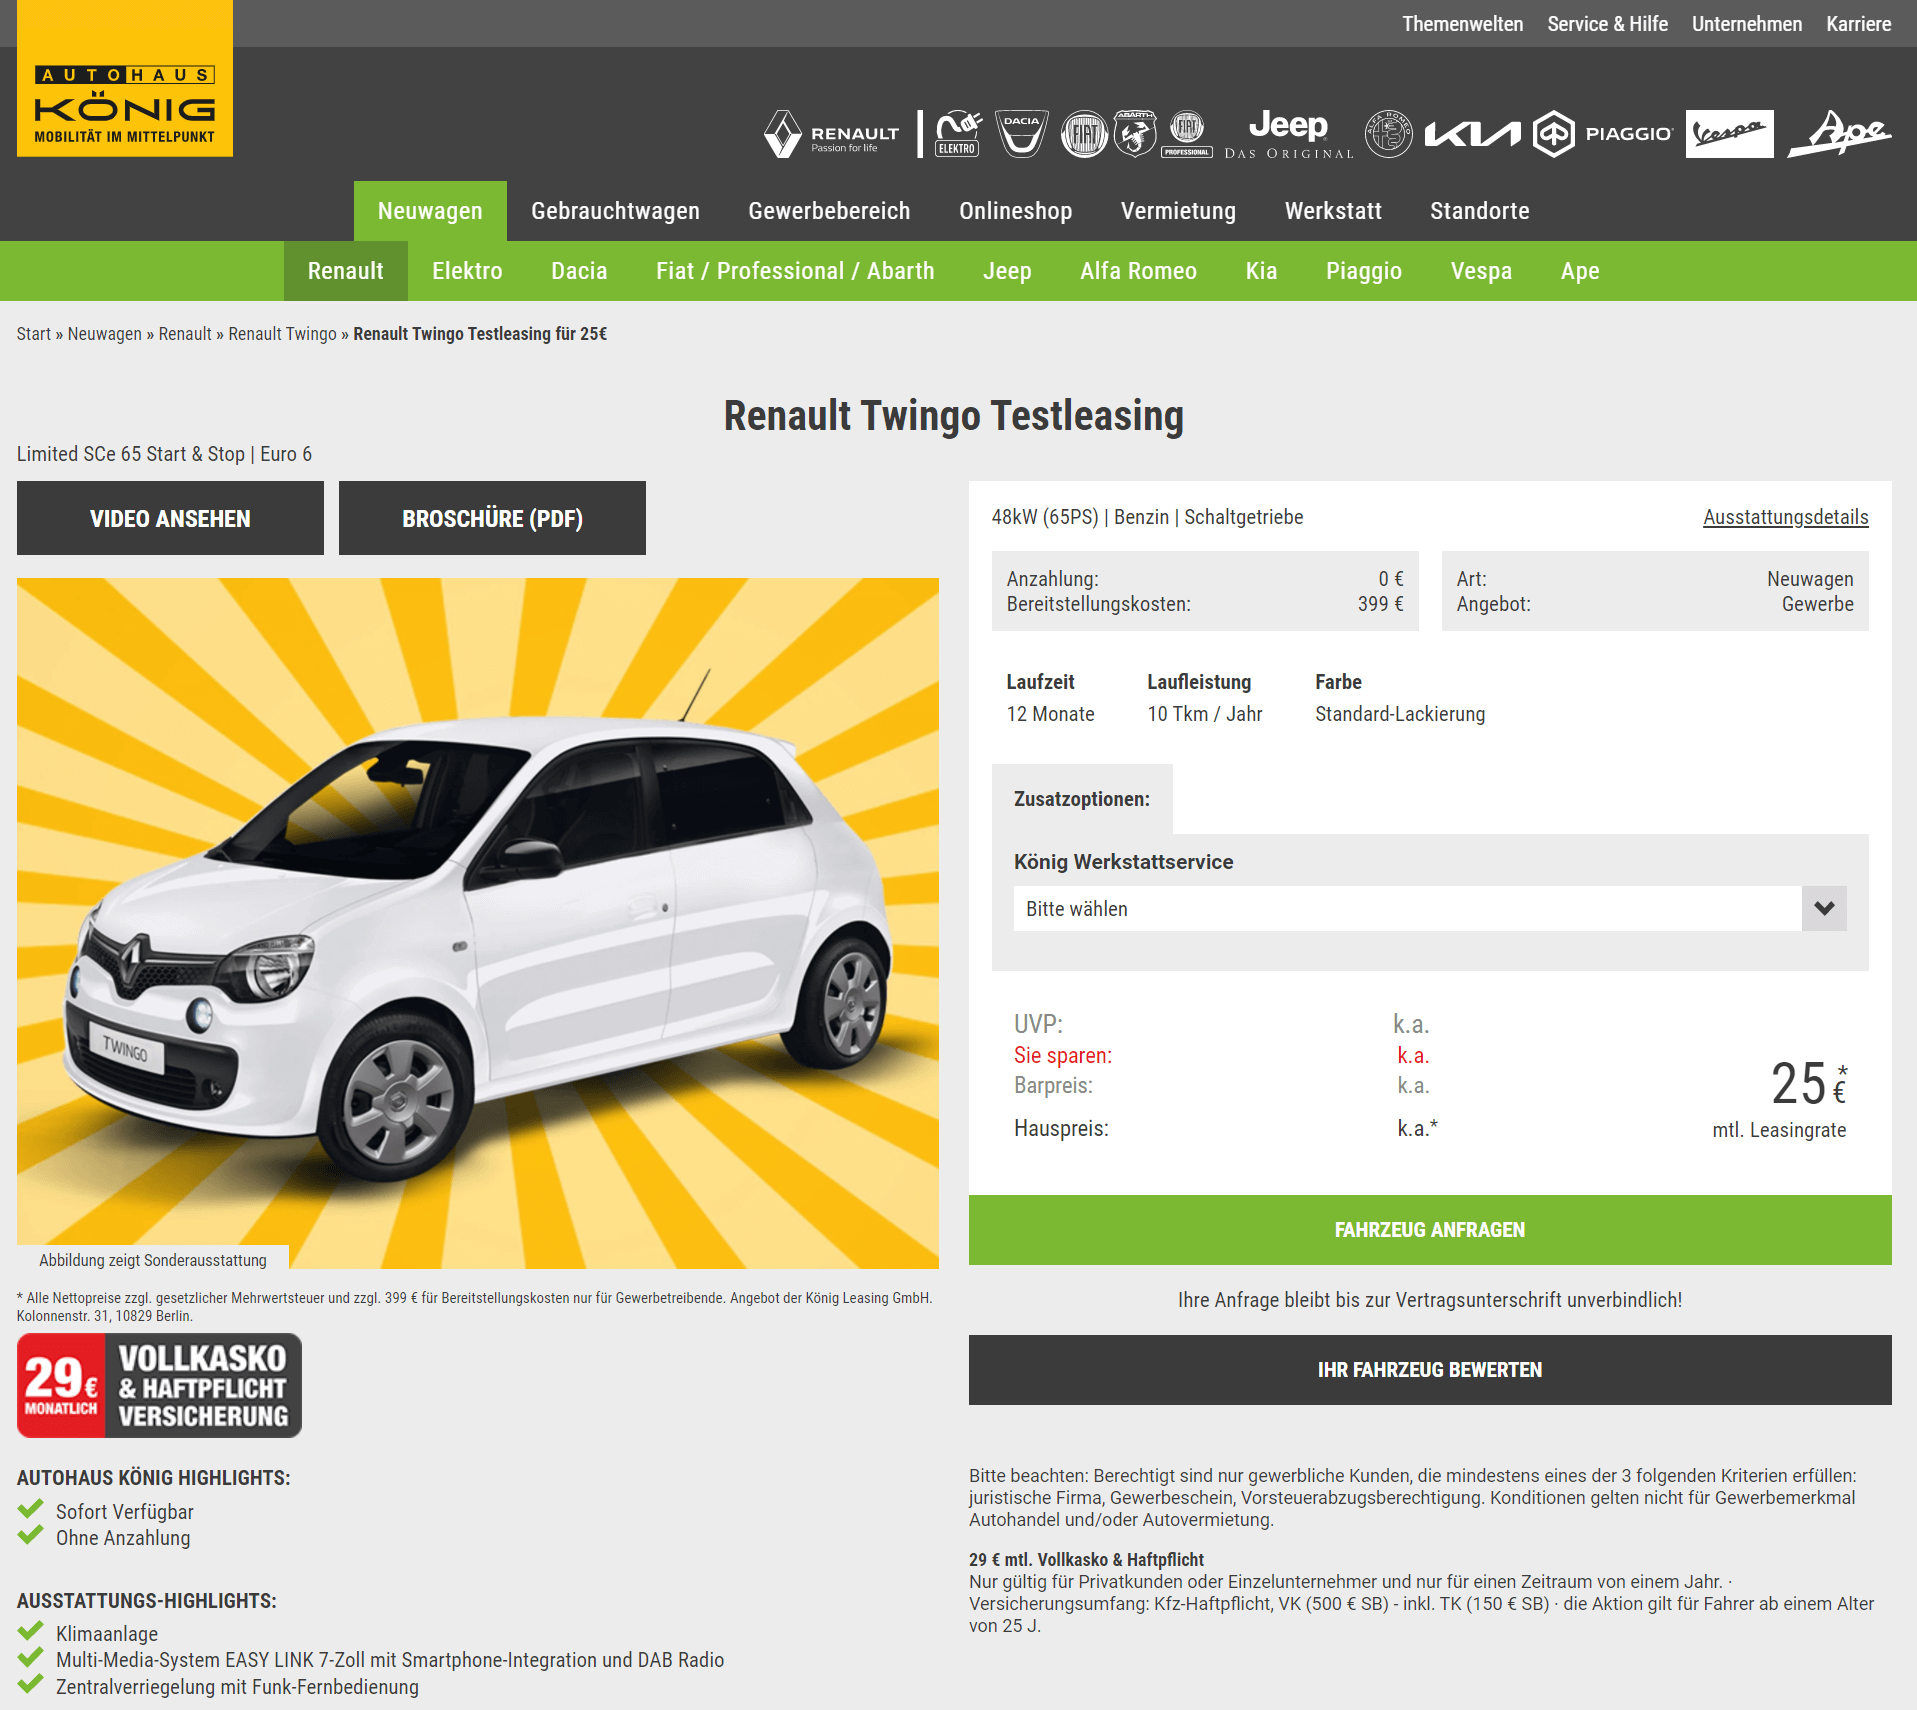The width and height of the screenshot is (1917, 1710).
Task: Click the Vespa logo
Action: coord(1730,134)
